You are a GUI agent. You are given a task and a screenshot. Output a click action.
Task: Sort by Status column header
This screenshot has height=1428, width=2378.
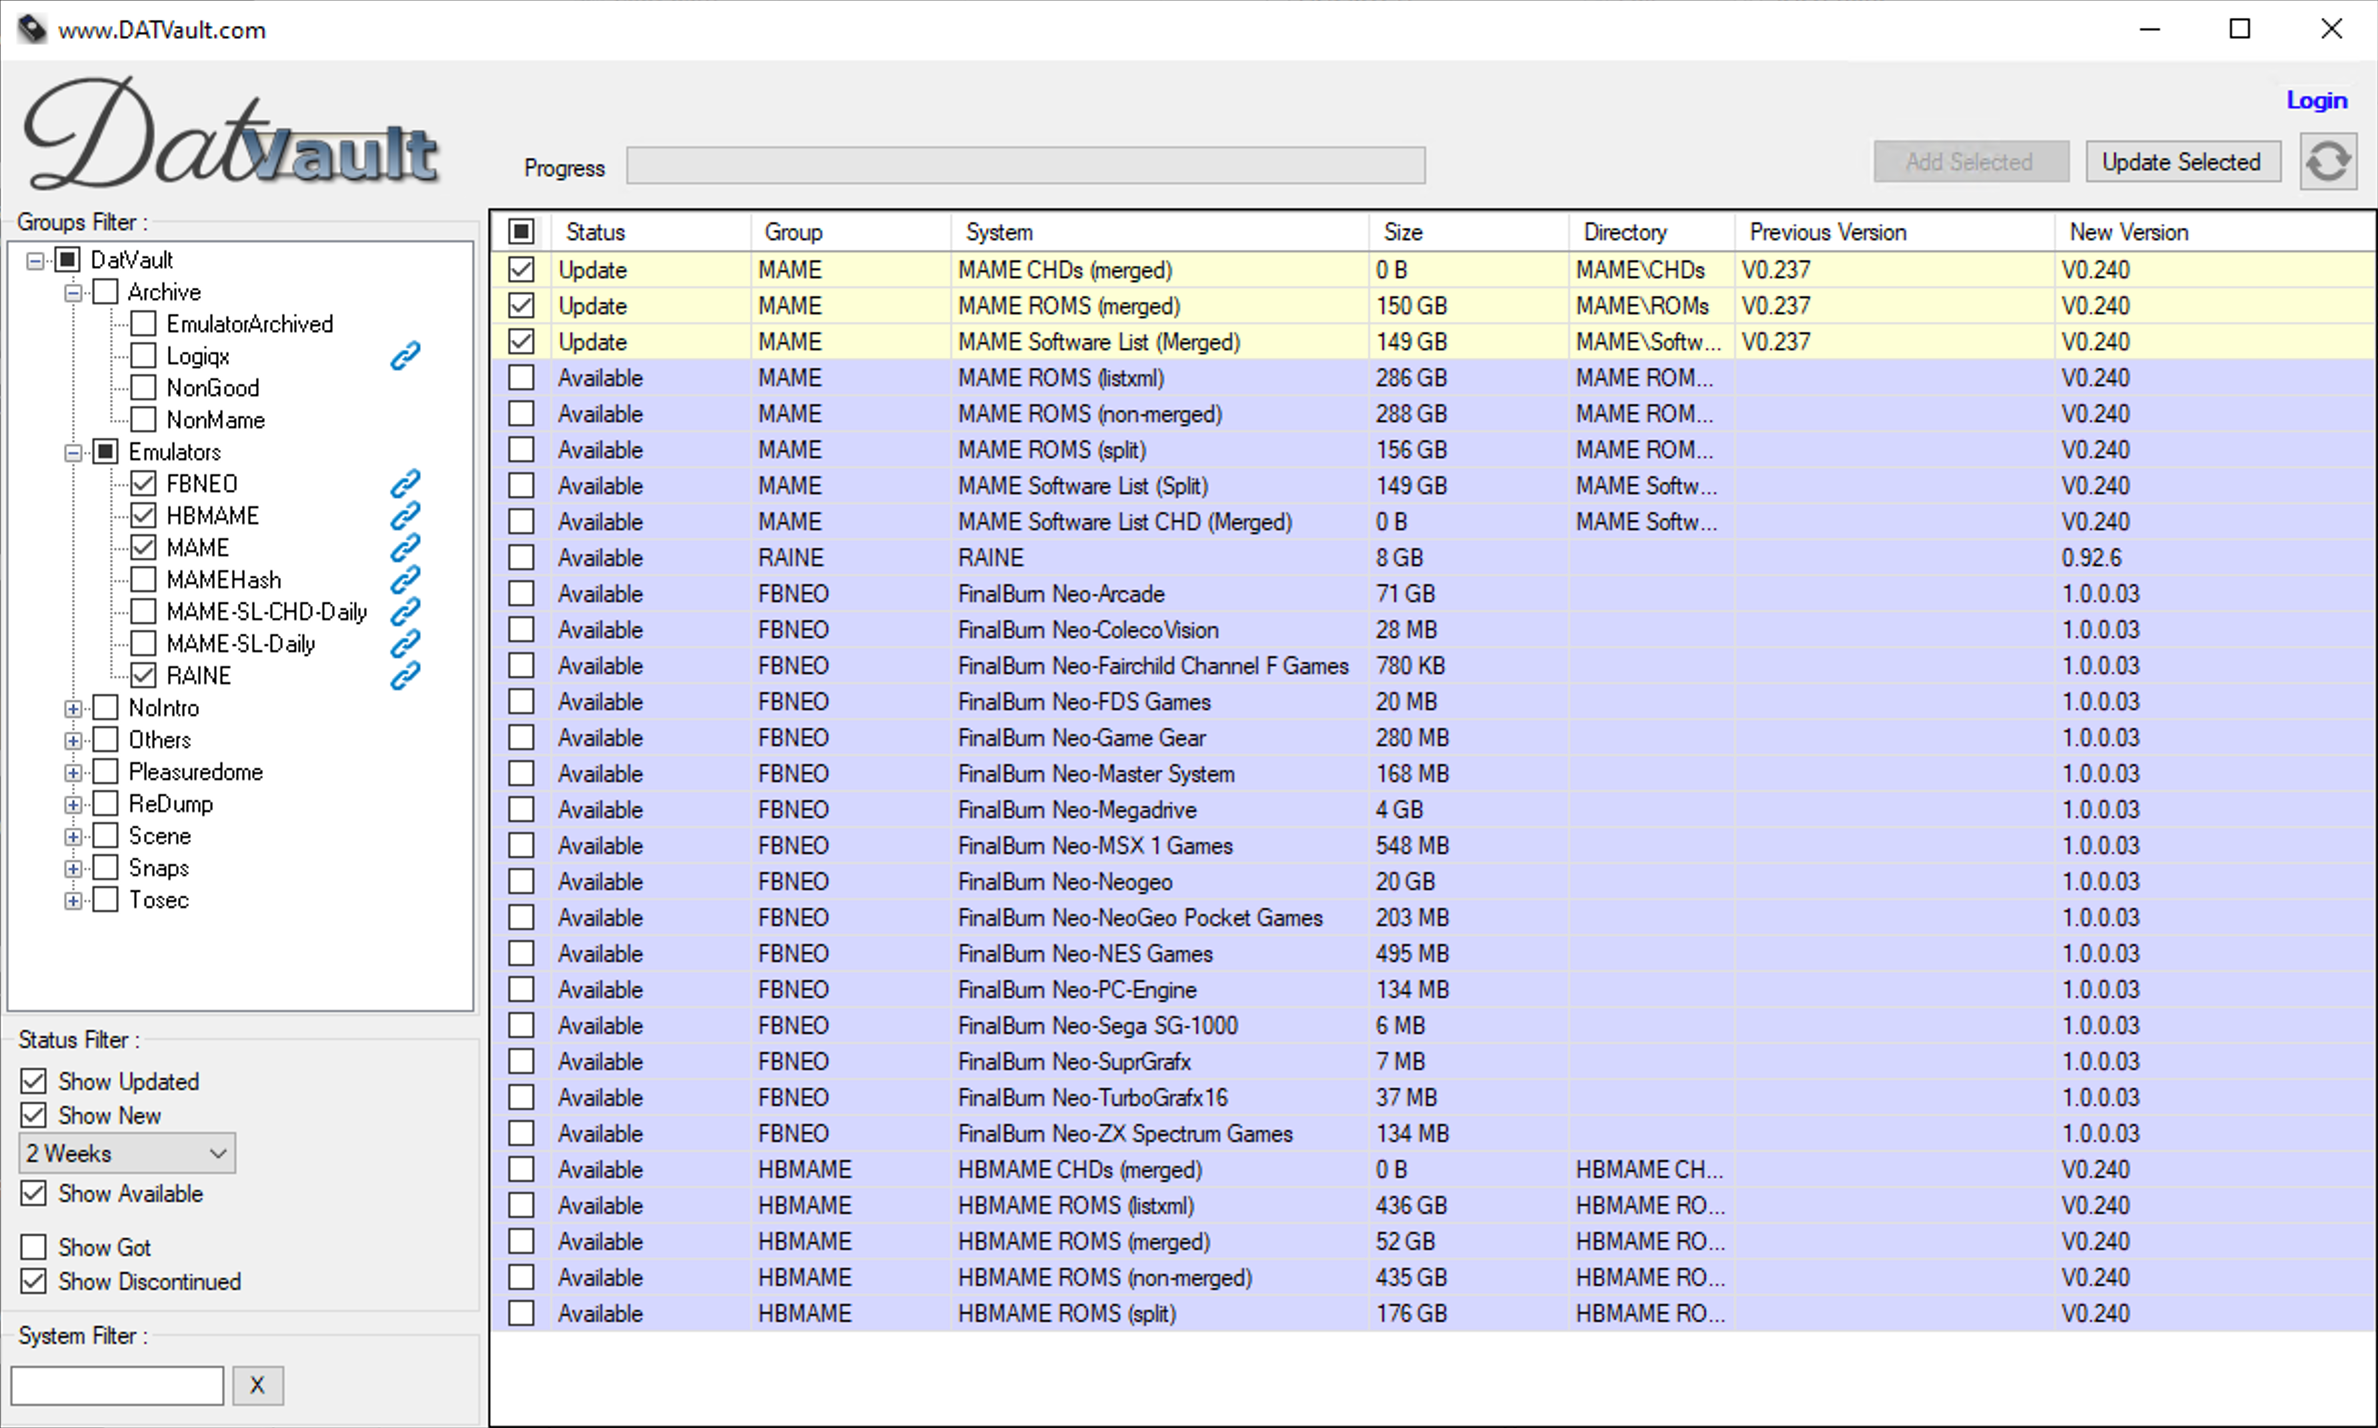(x=650, y=232)
